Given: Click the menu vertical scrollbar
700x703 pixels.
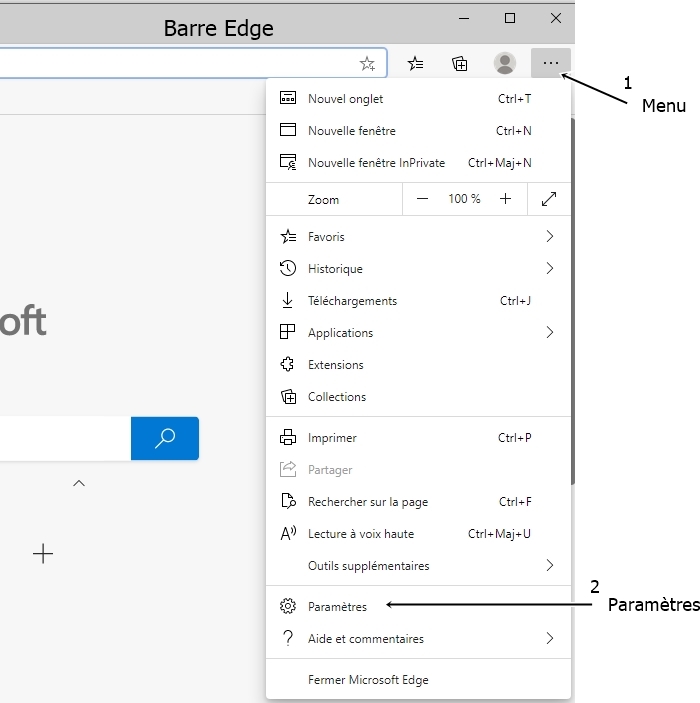Looking at the screenshot, I should click(x=573, y=301).
